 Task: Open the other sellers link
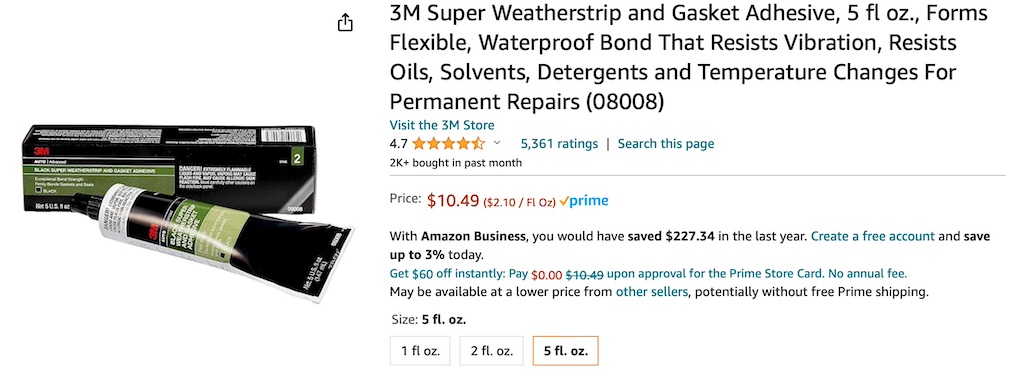[x=652, y=292]
